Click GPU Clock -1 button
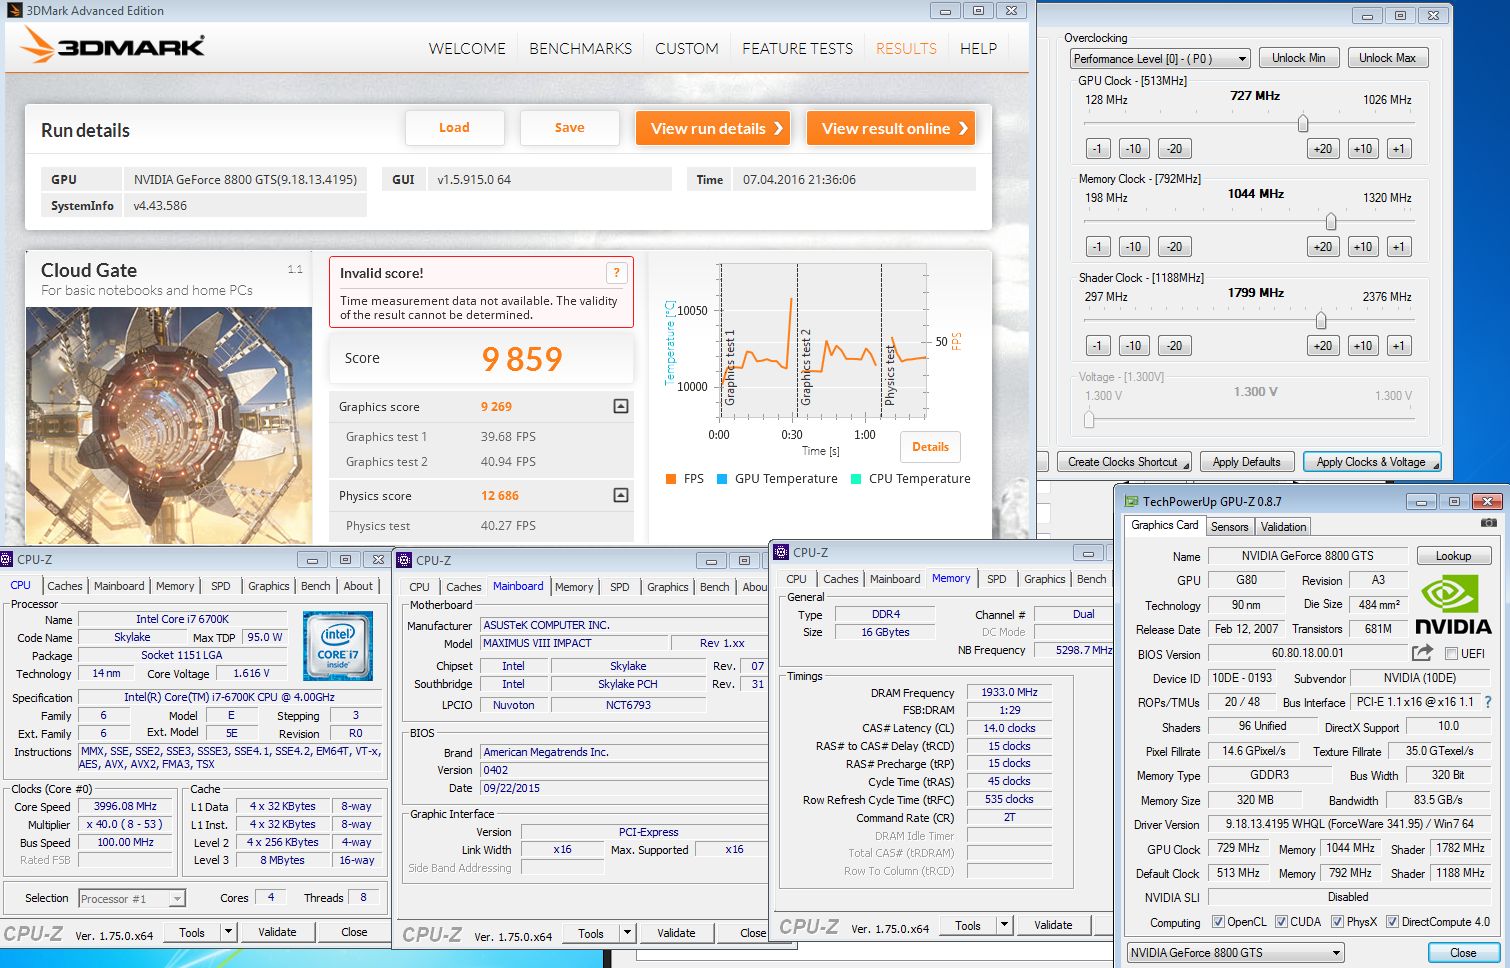 pyautogui.click(x=1097, y=149)
